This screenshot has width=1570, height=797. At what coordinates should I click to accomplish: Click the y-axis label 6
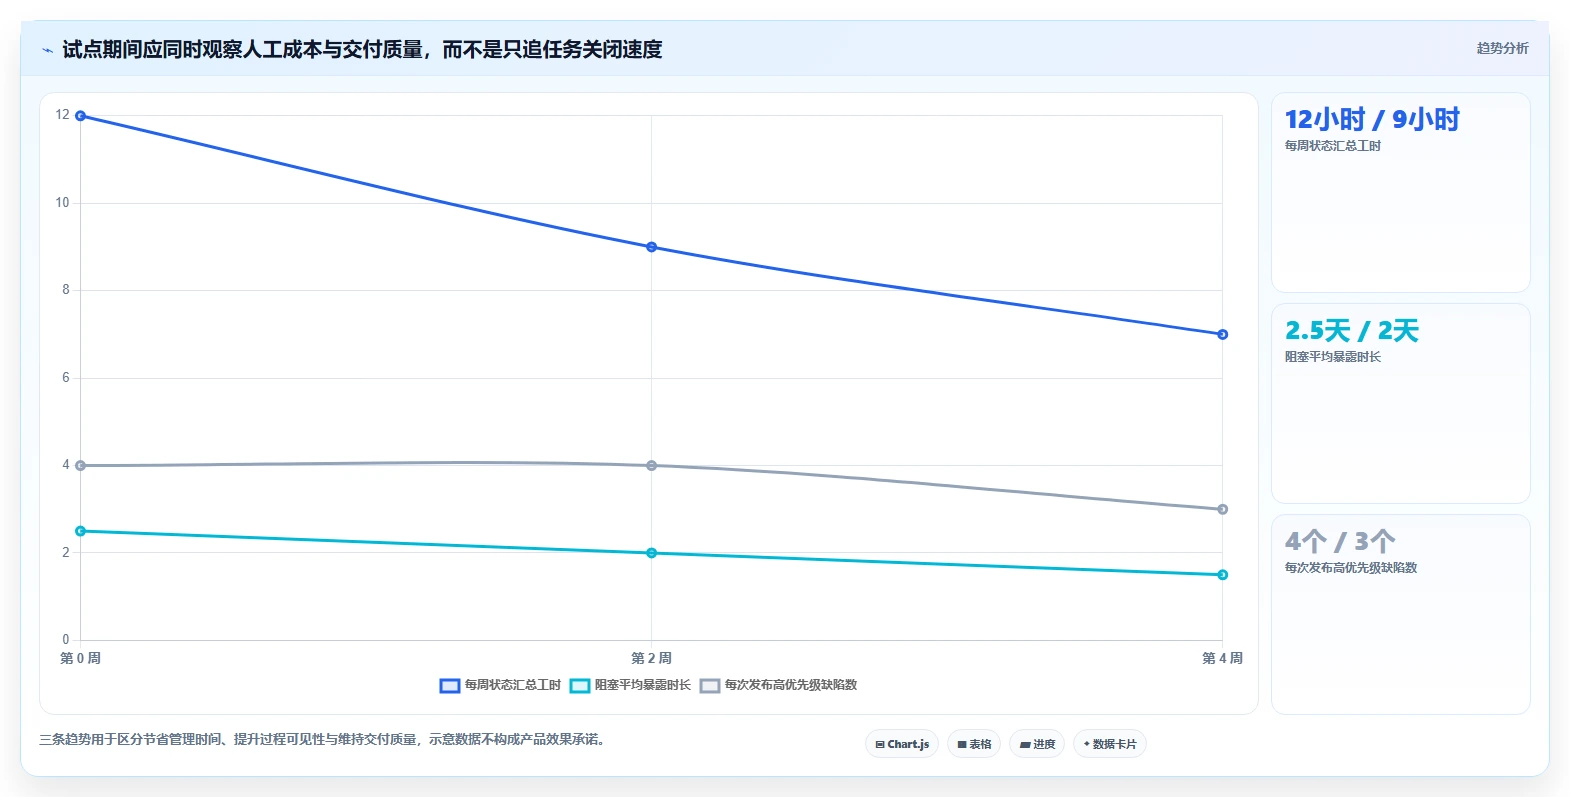point(66,378)
